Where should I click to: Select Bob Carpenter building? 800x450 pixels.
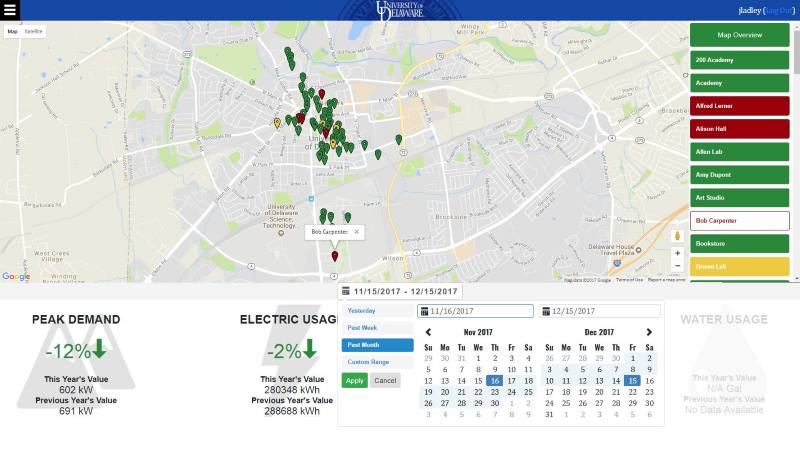[739, 220]
